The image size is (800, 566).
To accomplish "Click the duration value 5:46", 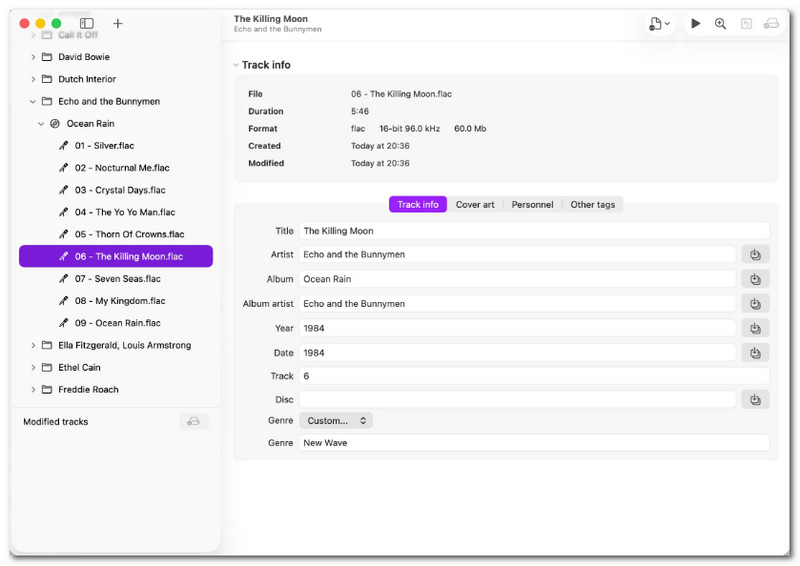I will click(x=360, y=111).
